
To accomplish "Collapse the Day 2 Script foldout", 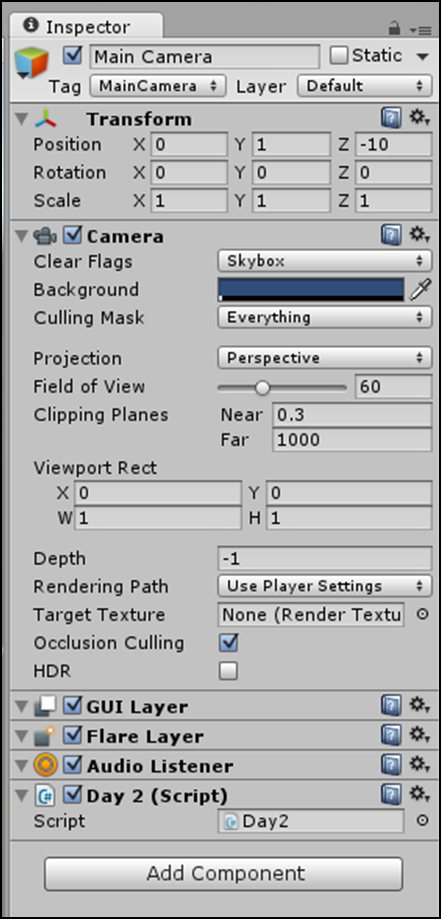I will click(22, 795).
